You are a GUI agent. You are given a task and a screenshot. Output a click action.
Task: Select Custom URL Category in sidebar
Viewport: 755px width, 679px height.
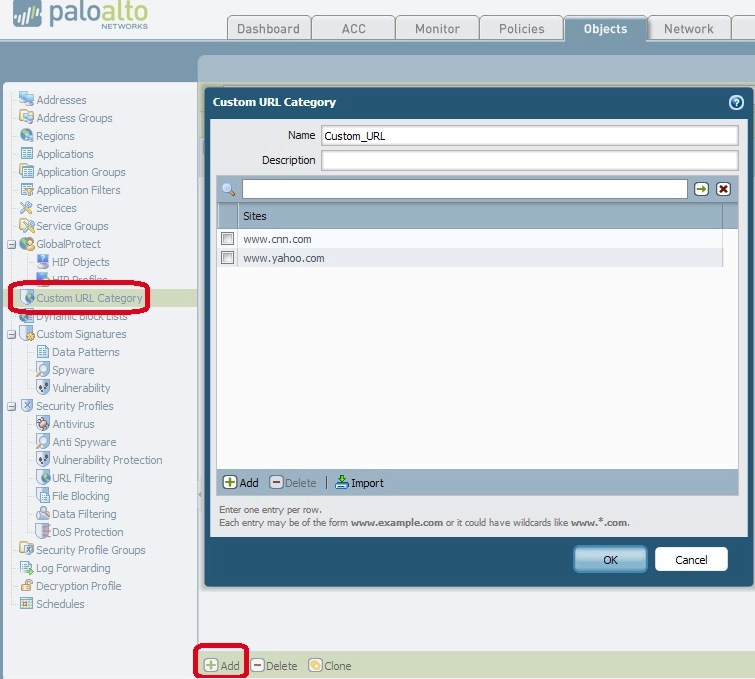pyautogui.click(x=89, y=298)
